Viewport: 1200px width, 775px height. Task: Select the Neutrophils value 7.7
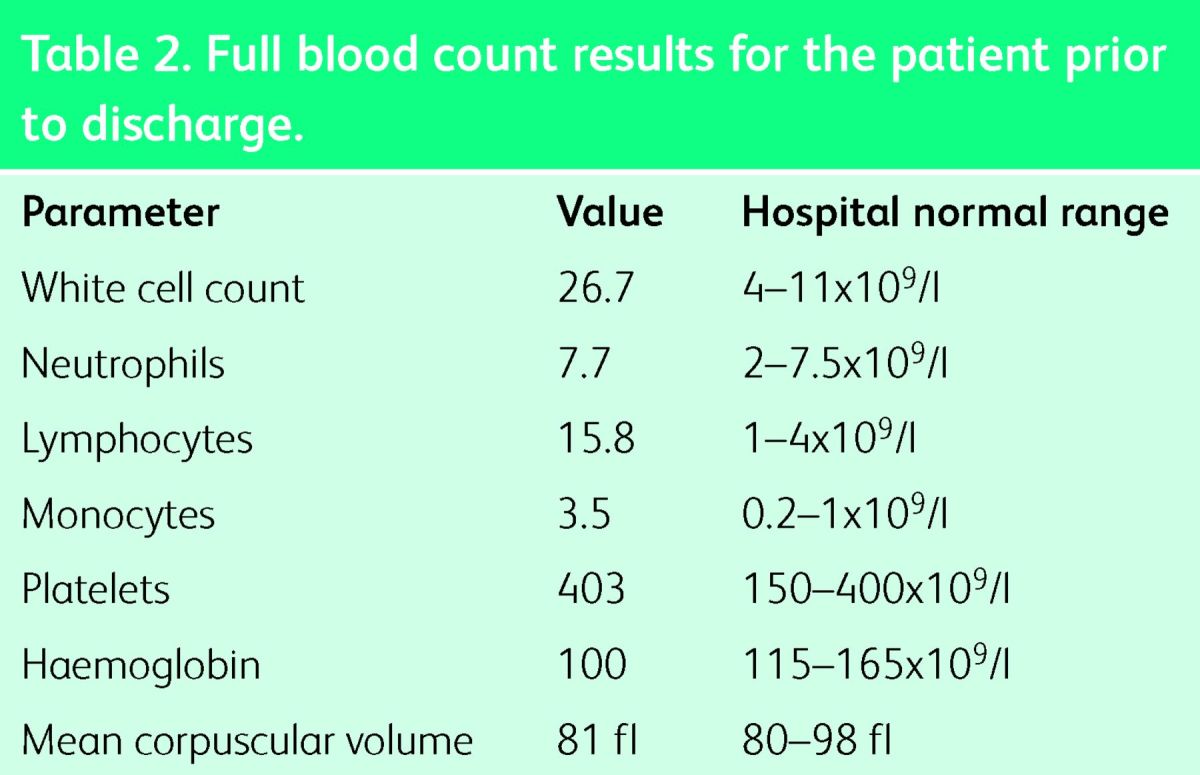[584, 364]
